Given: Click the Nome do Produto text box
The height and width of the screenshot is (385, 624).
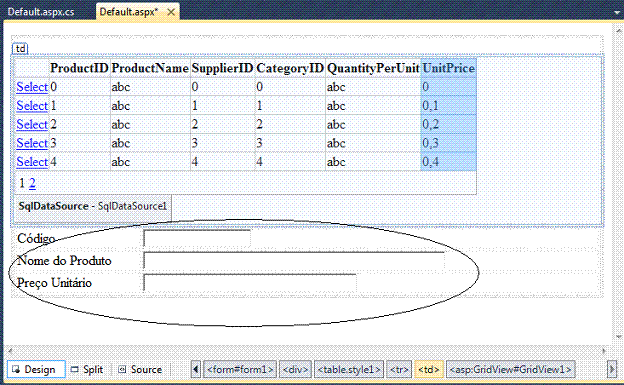Looking at the screenshot, I should (294, 261).
